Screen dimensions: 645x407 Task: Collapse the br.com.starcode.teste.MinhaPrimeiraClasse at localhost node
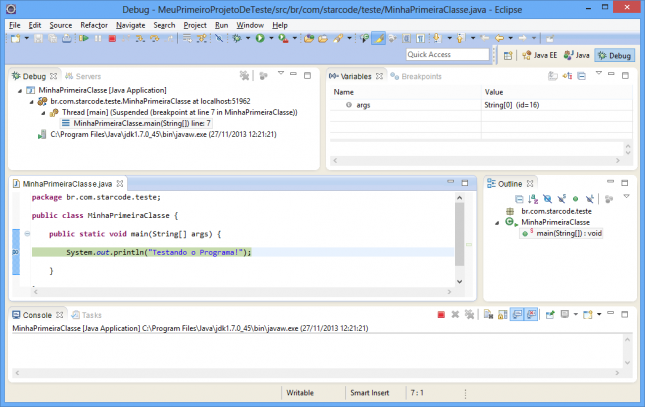[32, 102]
